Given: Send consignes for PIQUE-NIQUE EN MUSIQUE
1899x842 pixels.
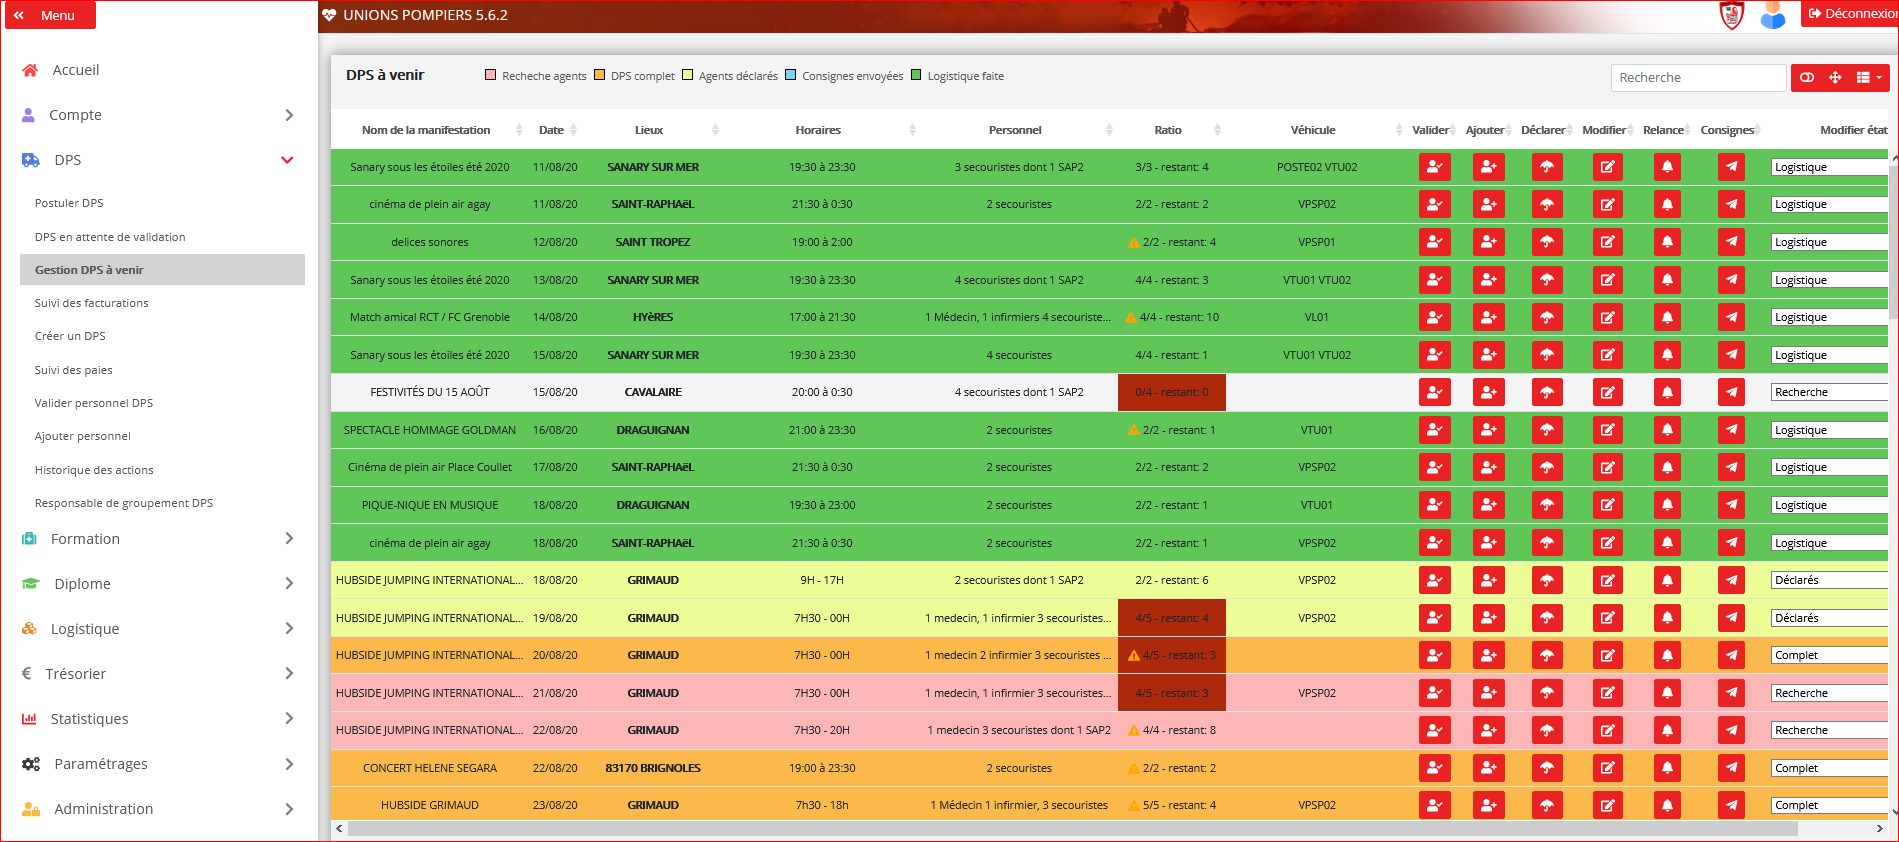Looking at the screenshot, I should (1731, 505).
